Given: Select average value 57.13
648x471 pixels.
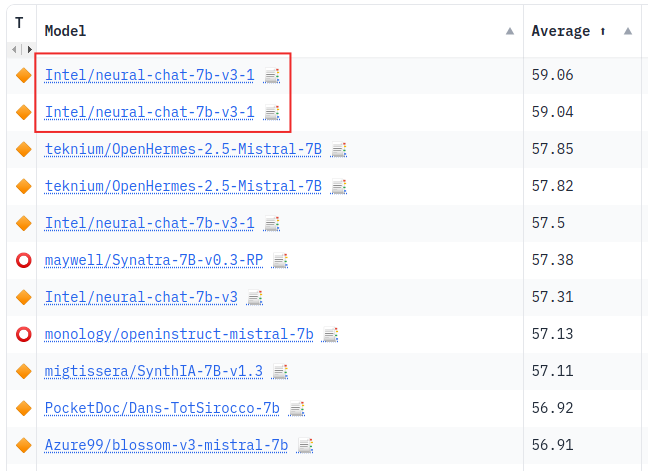Looking at the screenshot, I should (553, 334).
